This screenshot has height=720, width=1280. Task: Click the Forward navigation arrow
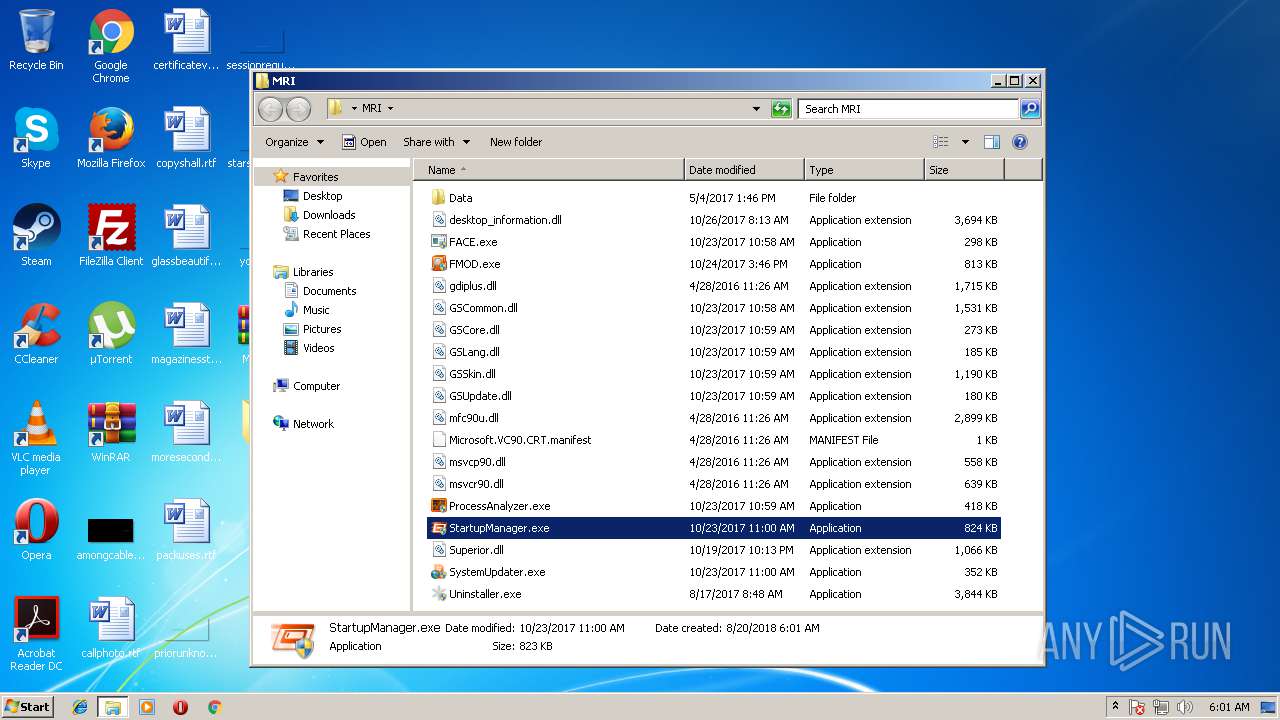click(298, 109)
